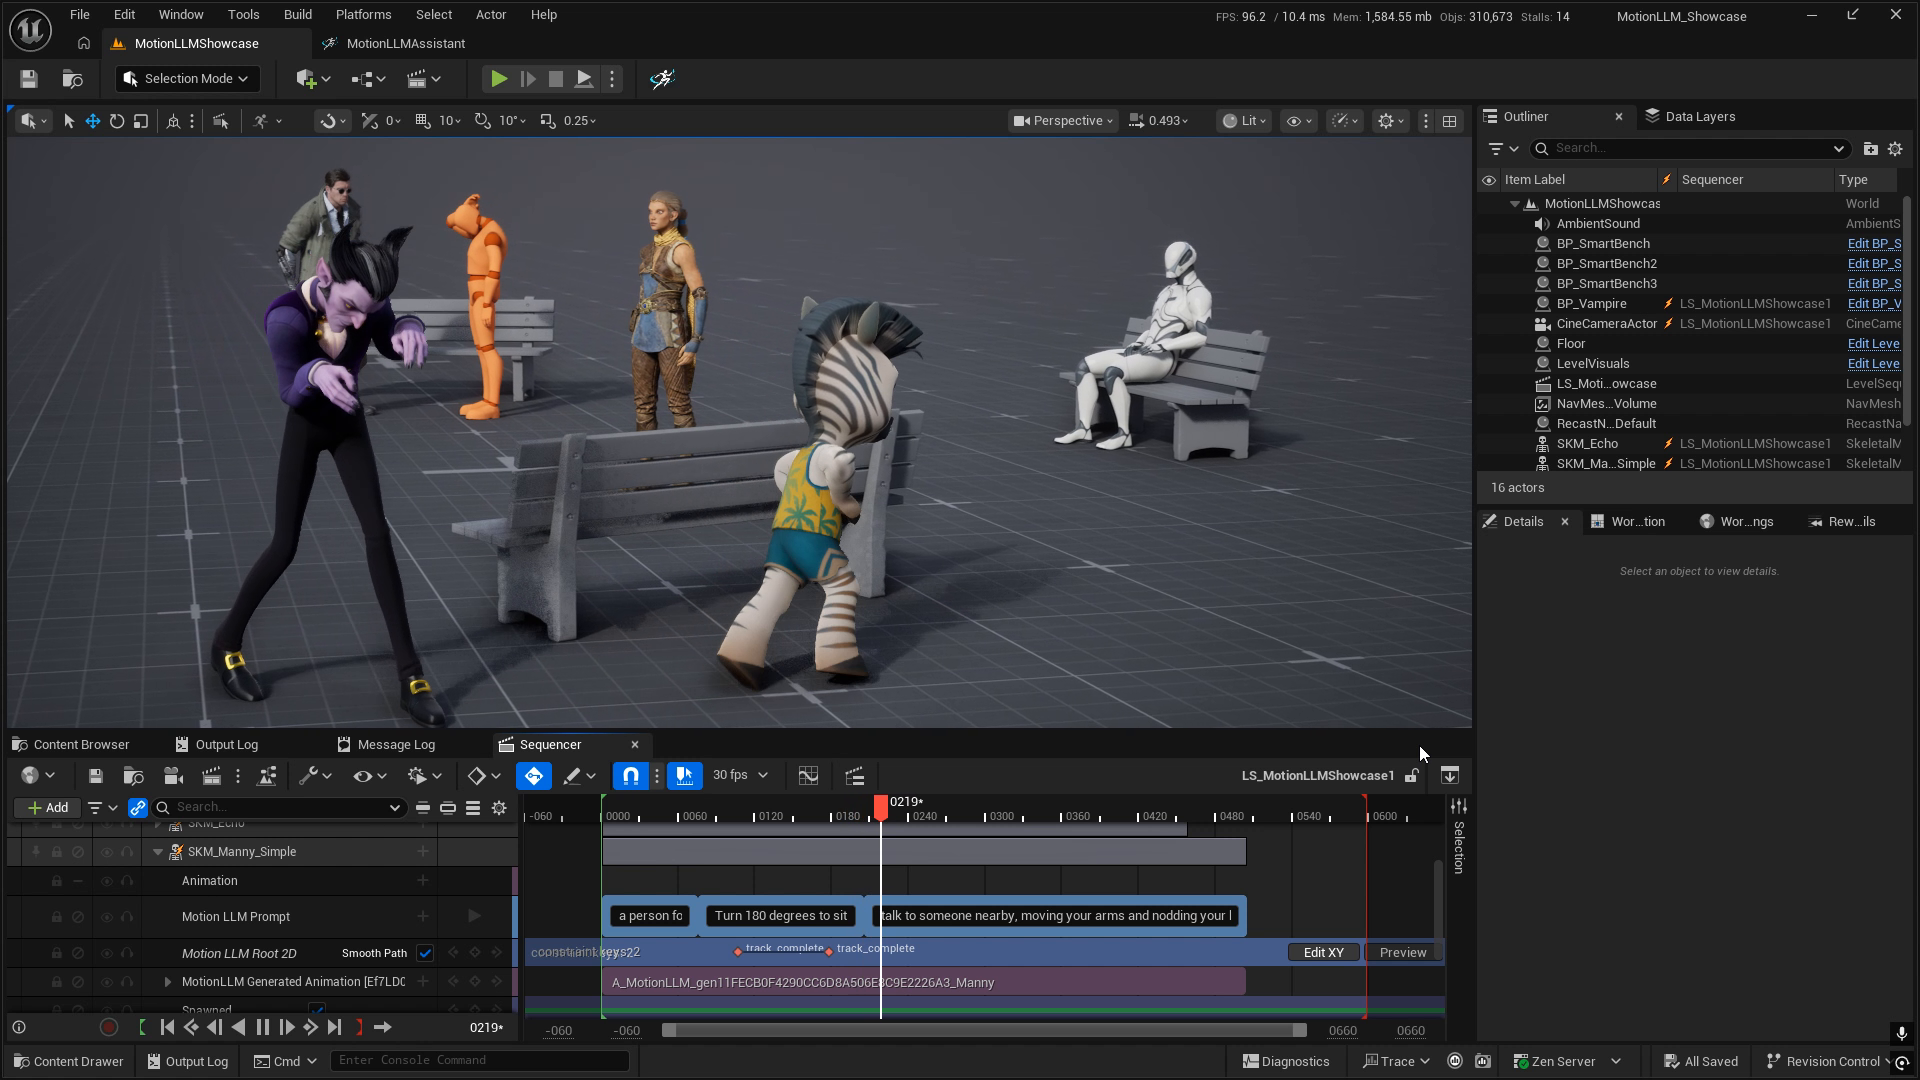
Task: Save the current level with floppy icon
Action: pos(28,79)
